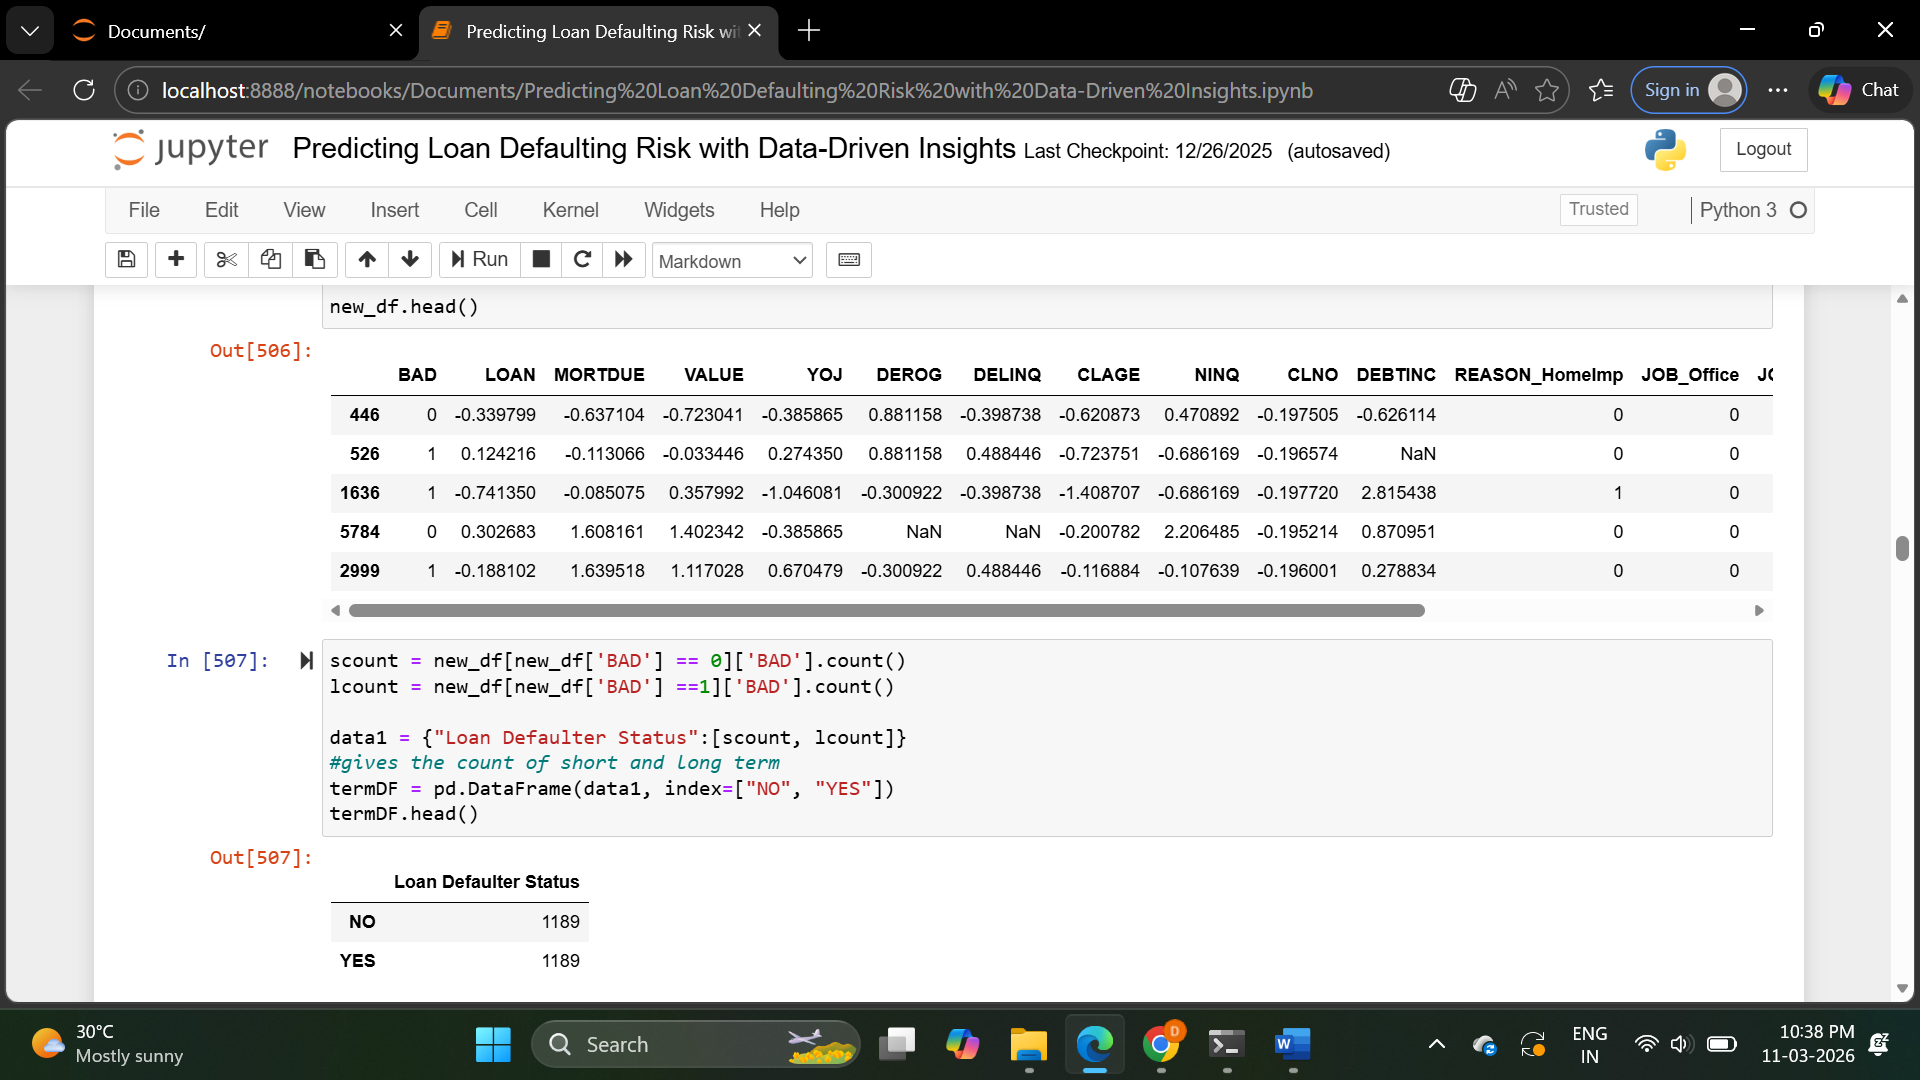Close the Documents/ browser tab
The width and height of the screenshot is (1920, 1080).
(x=396, y=31)
